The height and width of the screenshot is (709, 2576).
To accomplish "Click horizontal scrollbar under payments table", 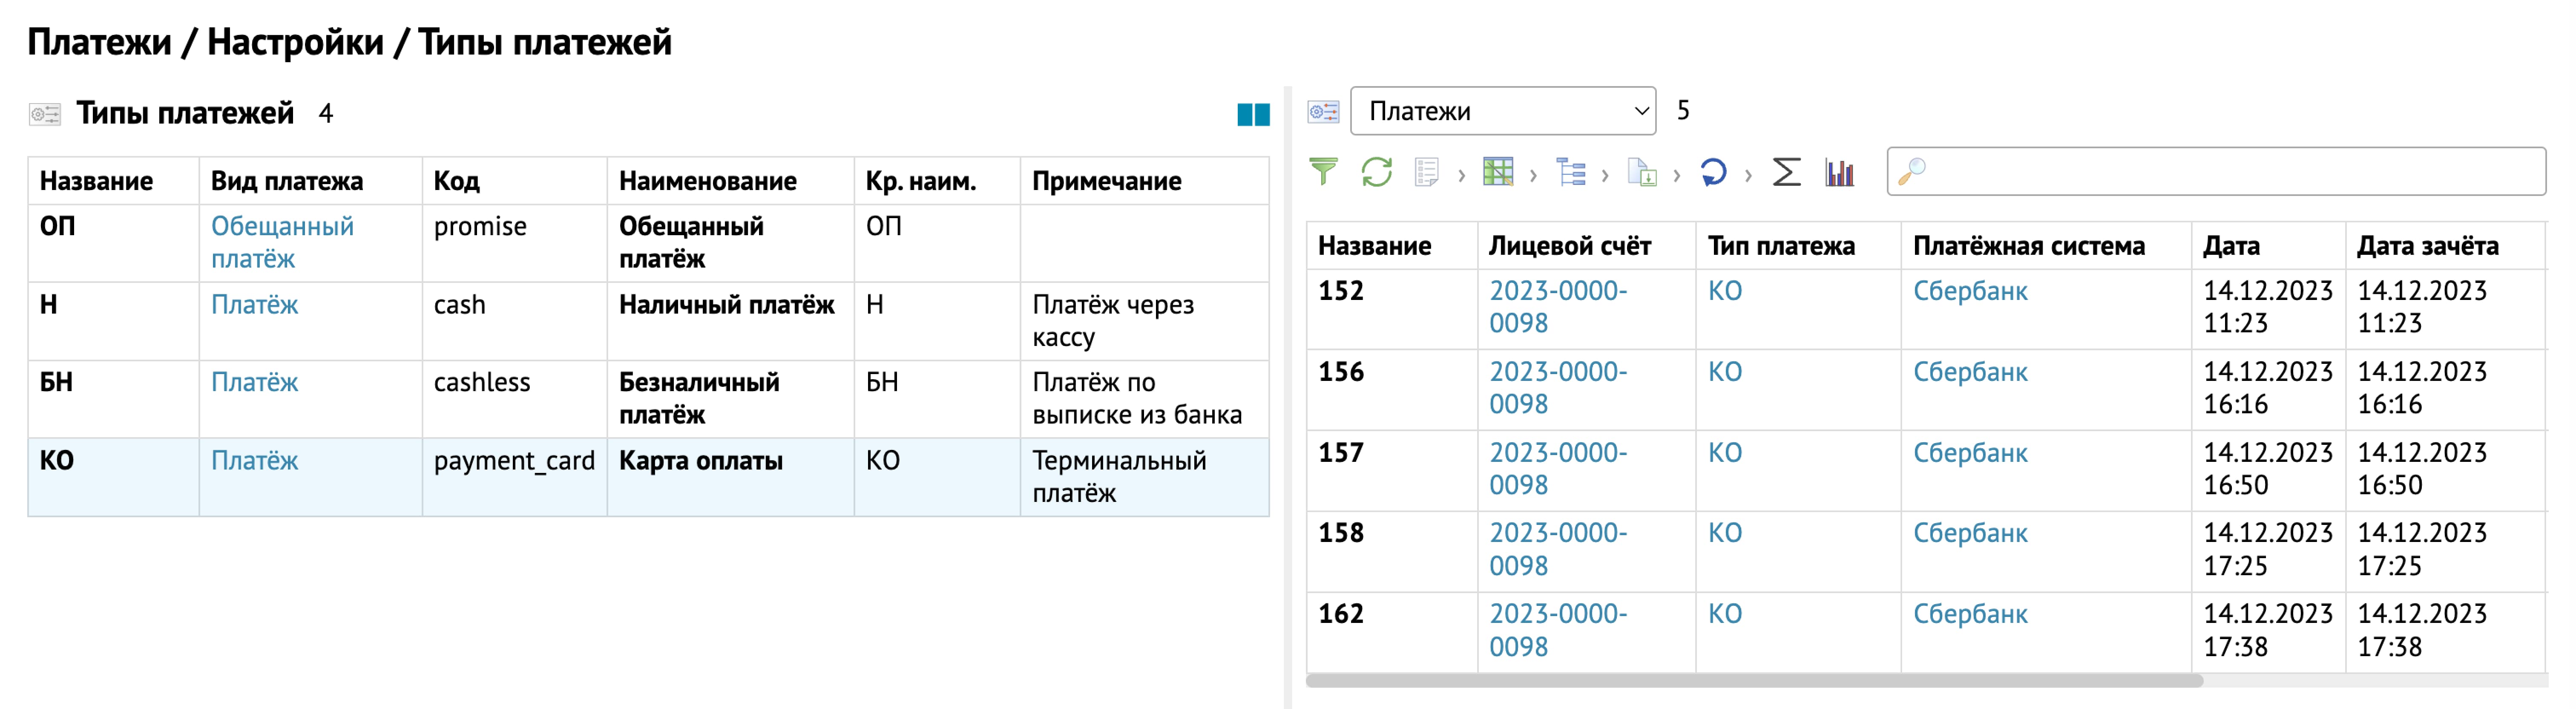I will [1754, 680].
